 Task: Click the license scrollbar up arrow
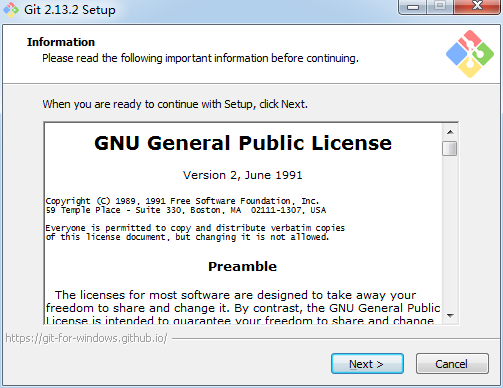coord(450,132)
